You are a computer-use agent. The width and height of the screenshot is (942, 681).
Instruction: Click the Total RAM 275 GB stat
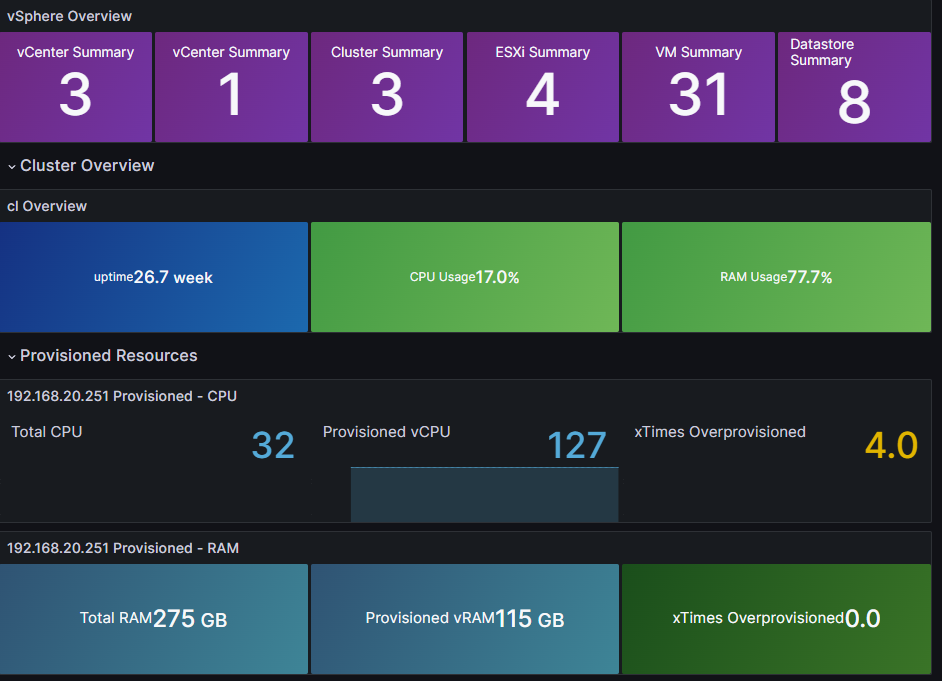coord(154,619)
